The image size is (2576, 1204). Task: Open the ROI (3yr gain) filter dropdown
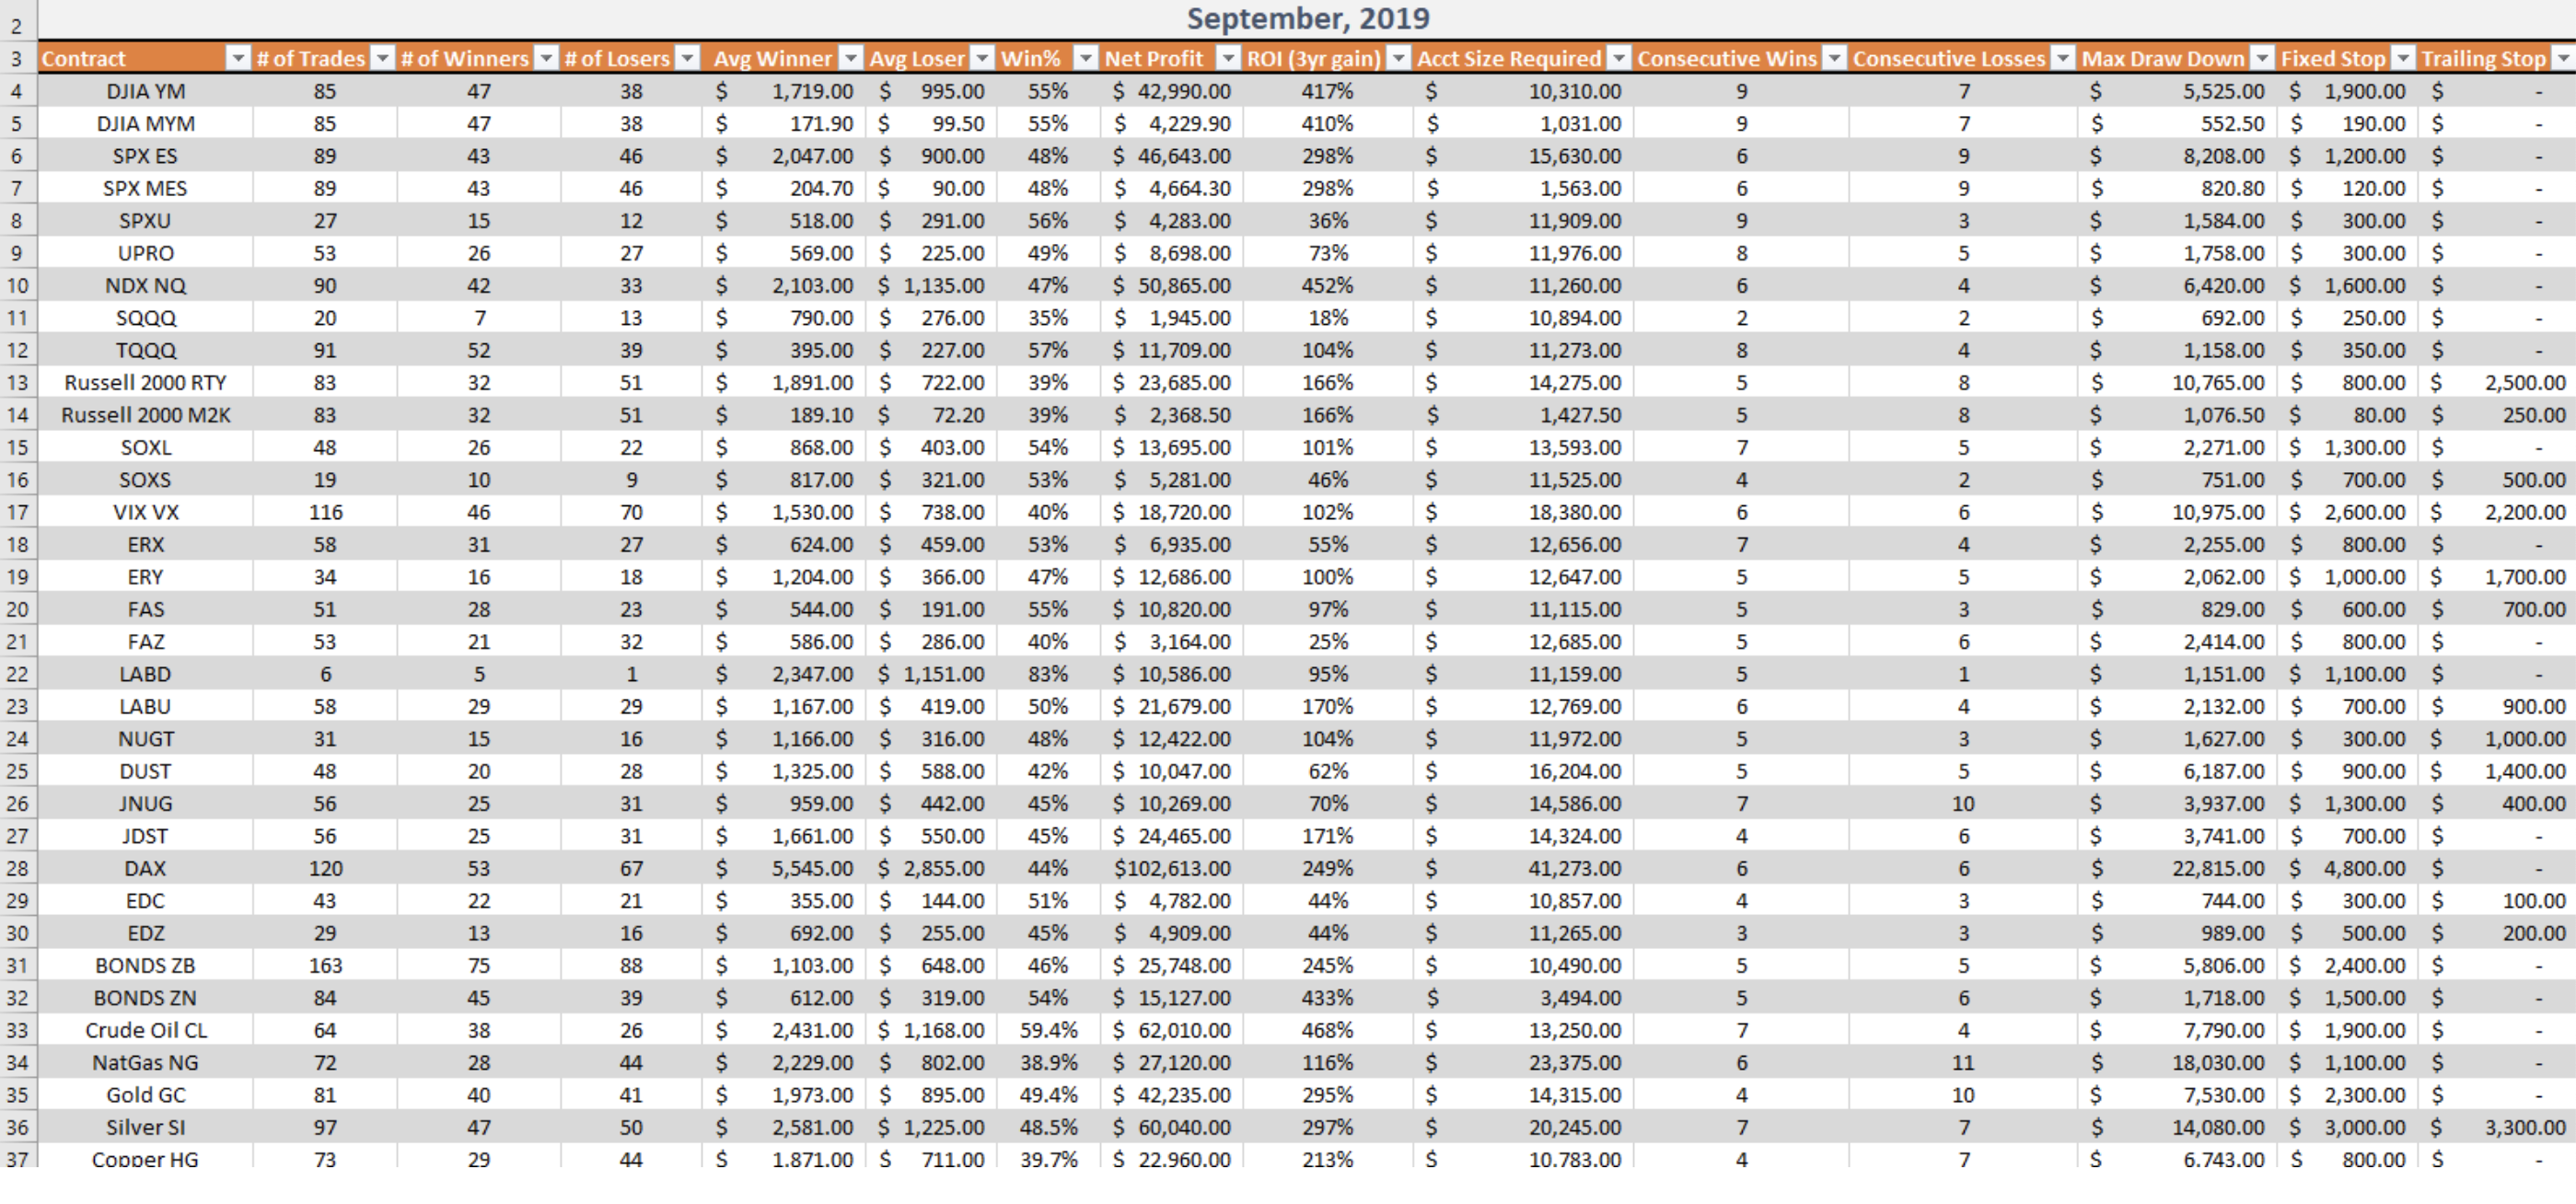point(1399,58)
